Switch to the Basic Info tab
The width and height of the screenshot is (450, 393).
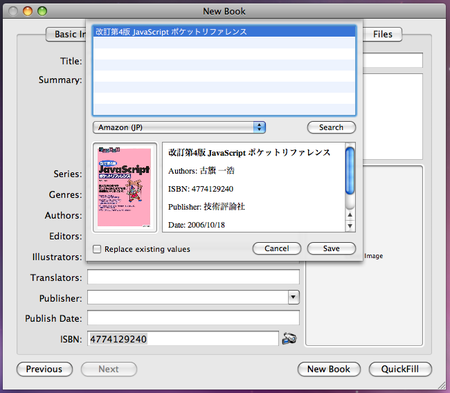(66, 34)
